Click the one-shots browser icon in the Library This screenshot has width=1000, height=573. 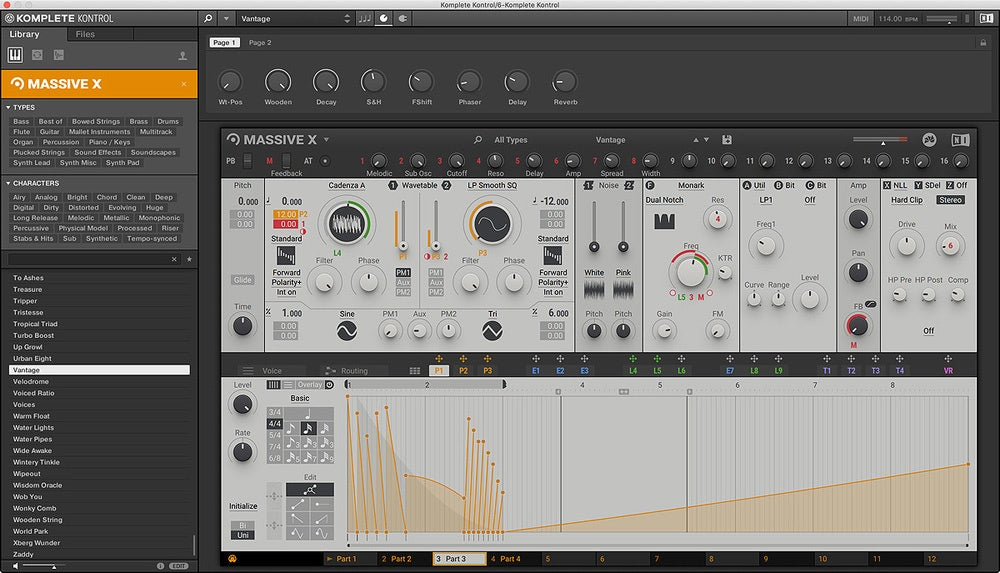tap(59, 56)
